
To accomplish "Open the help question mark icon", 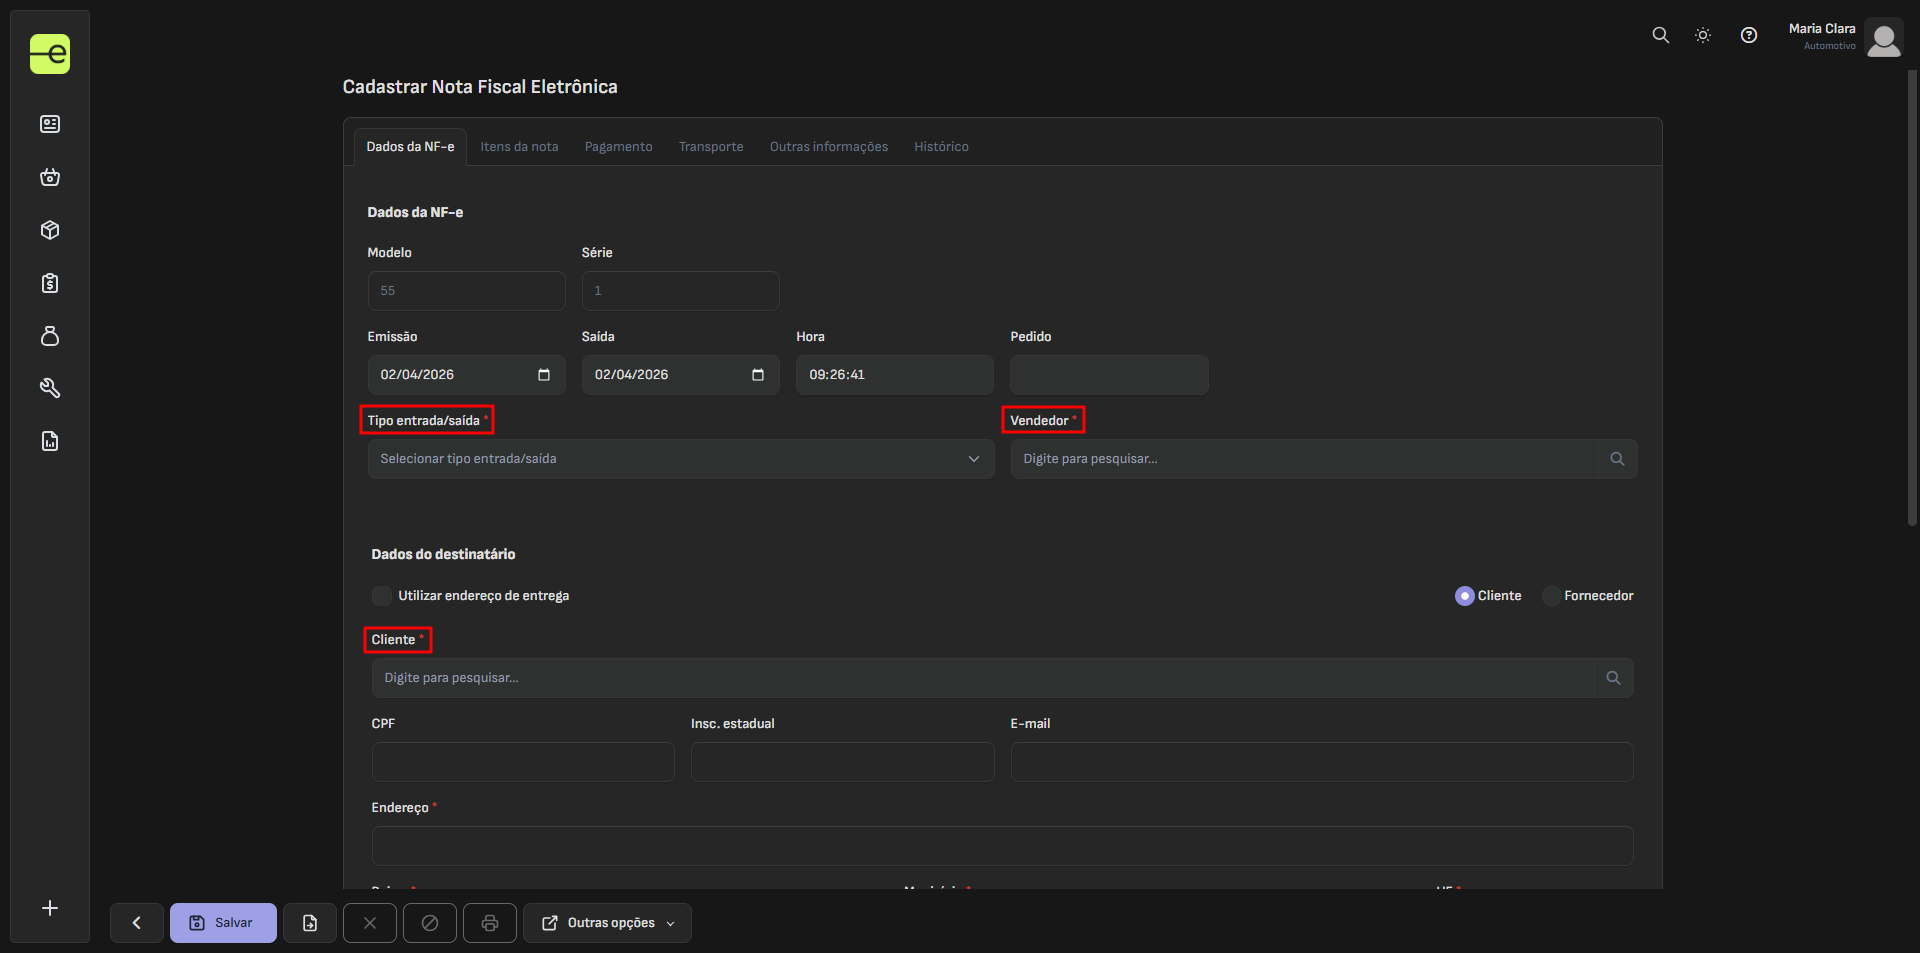I will 1748,35.
